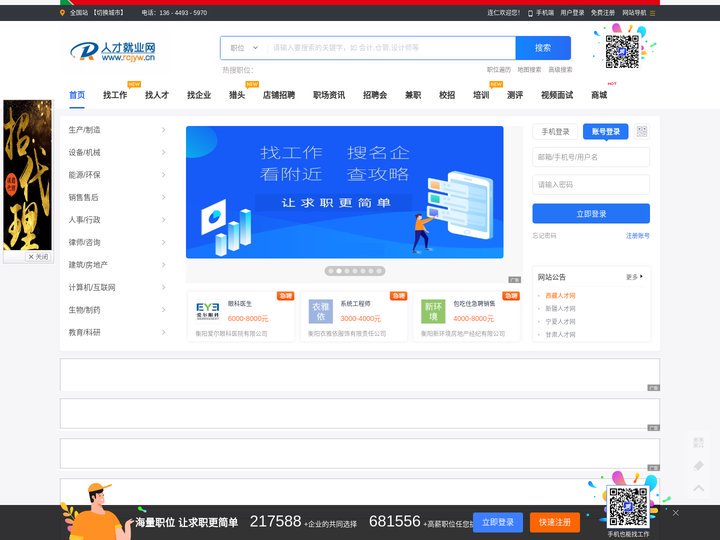Click the floating feedback edit icon

(x=698, y=466)
